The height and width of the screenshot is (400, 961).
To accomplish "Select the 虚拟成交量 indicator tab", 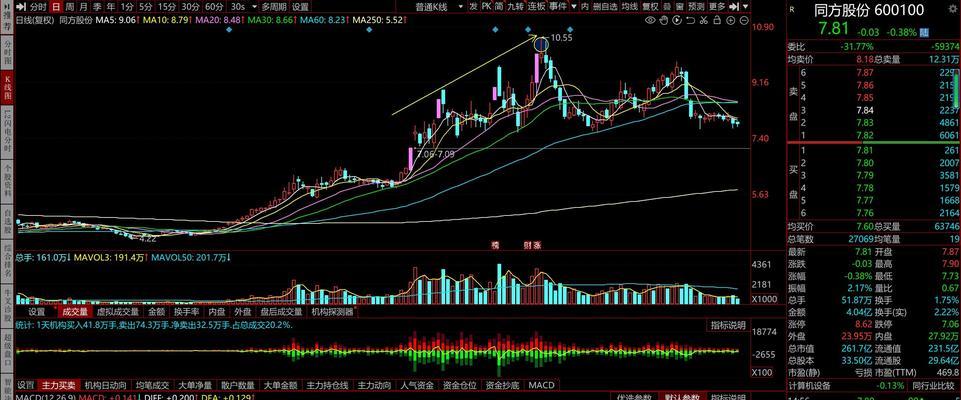I will click(x=118, y=312).
